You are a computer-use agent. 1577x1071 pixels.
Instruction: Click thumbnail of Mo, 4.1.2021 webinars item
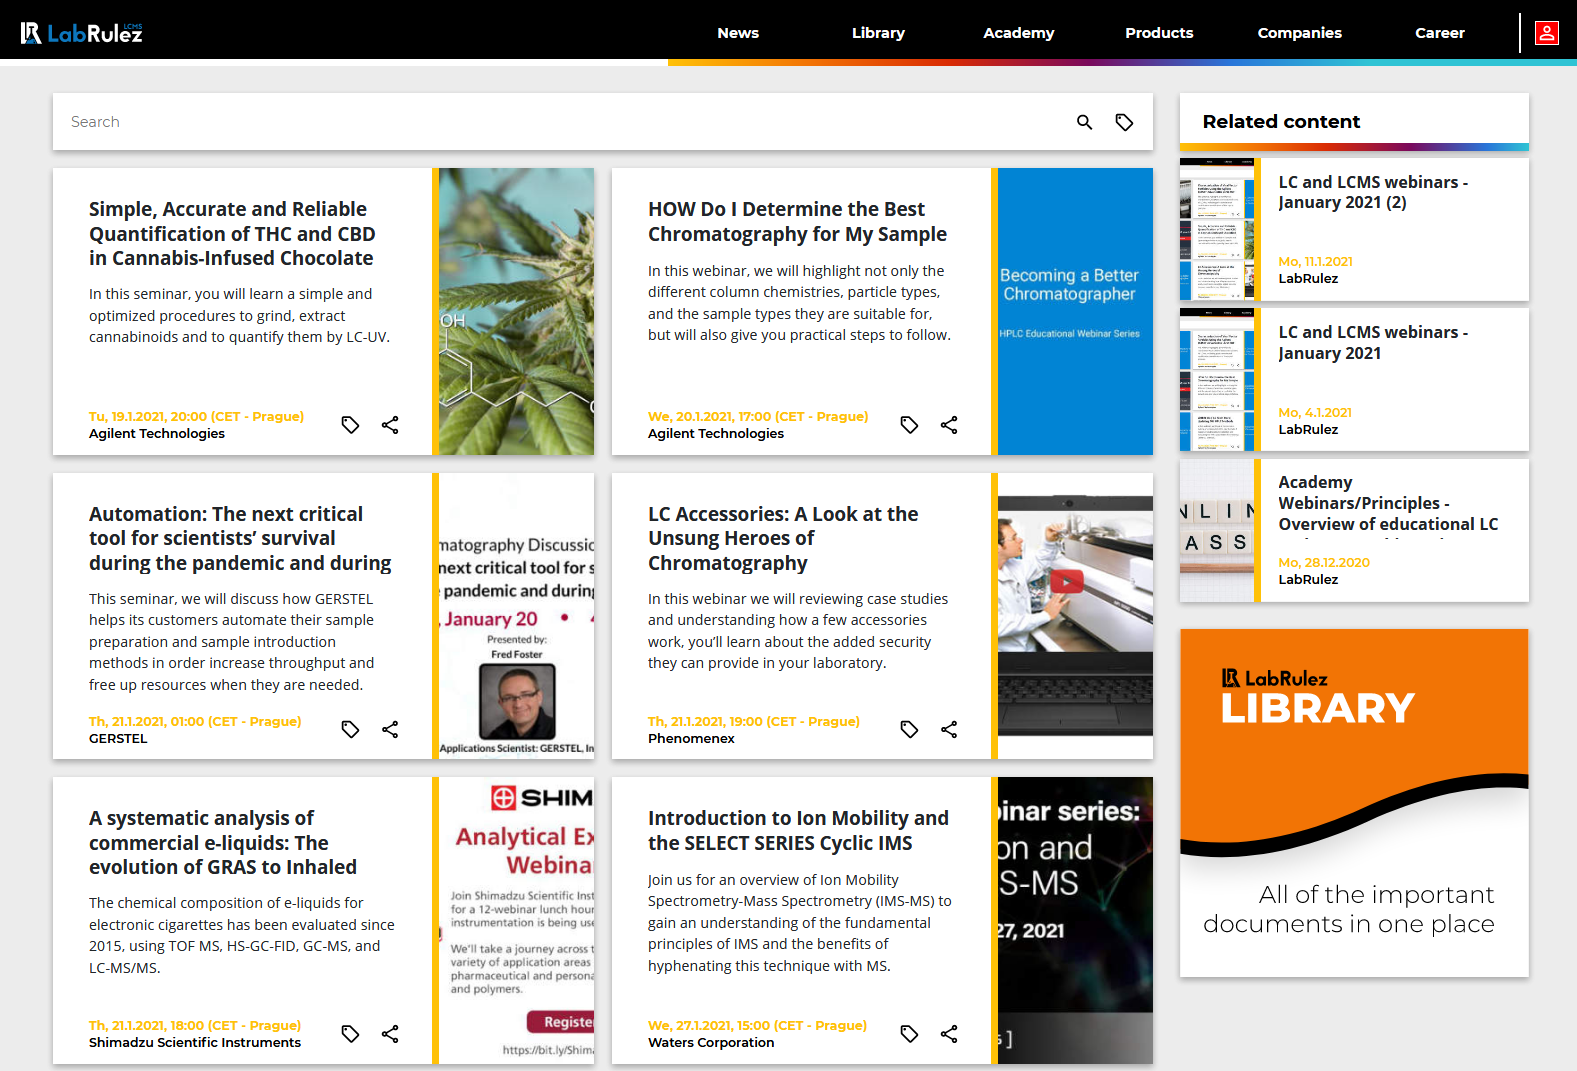pos(1217,380)
